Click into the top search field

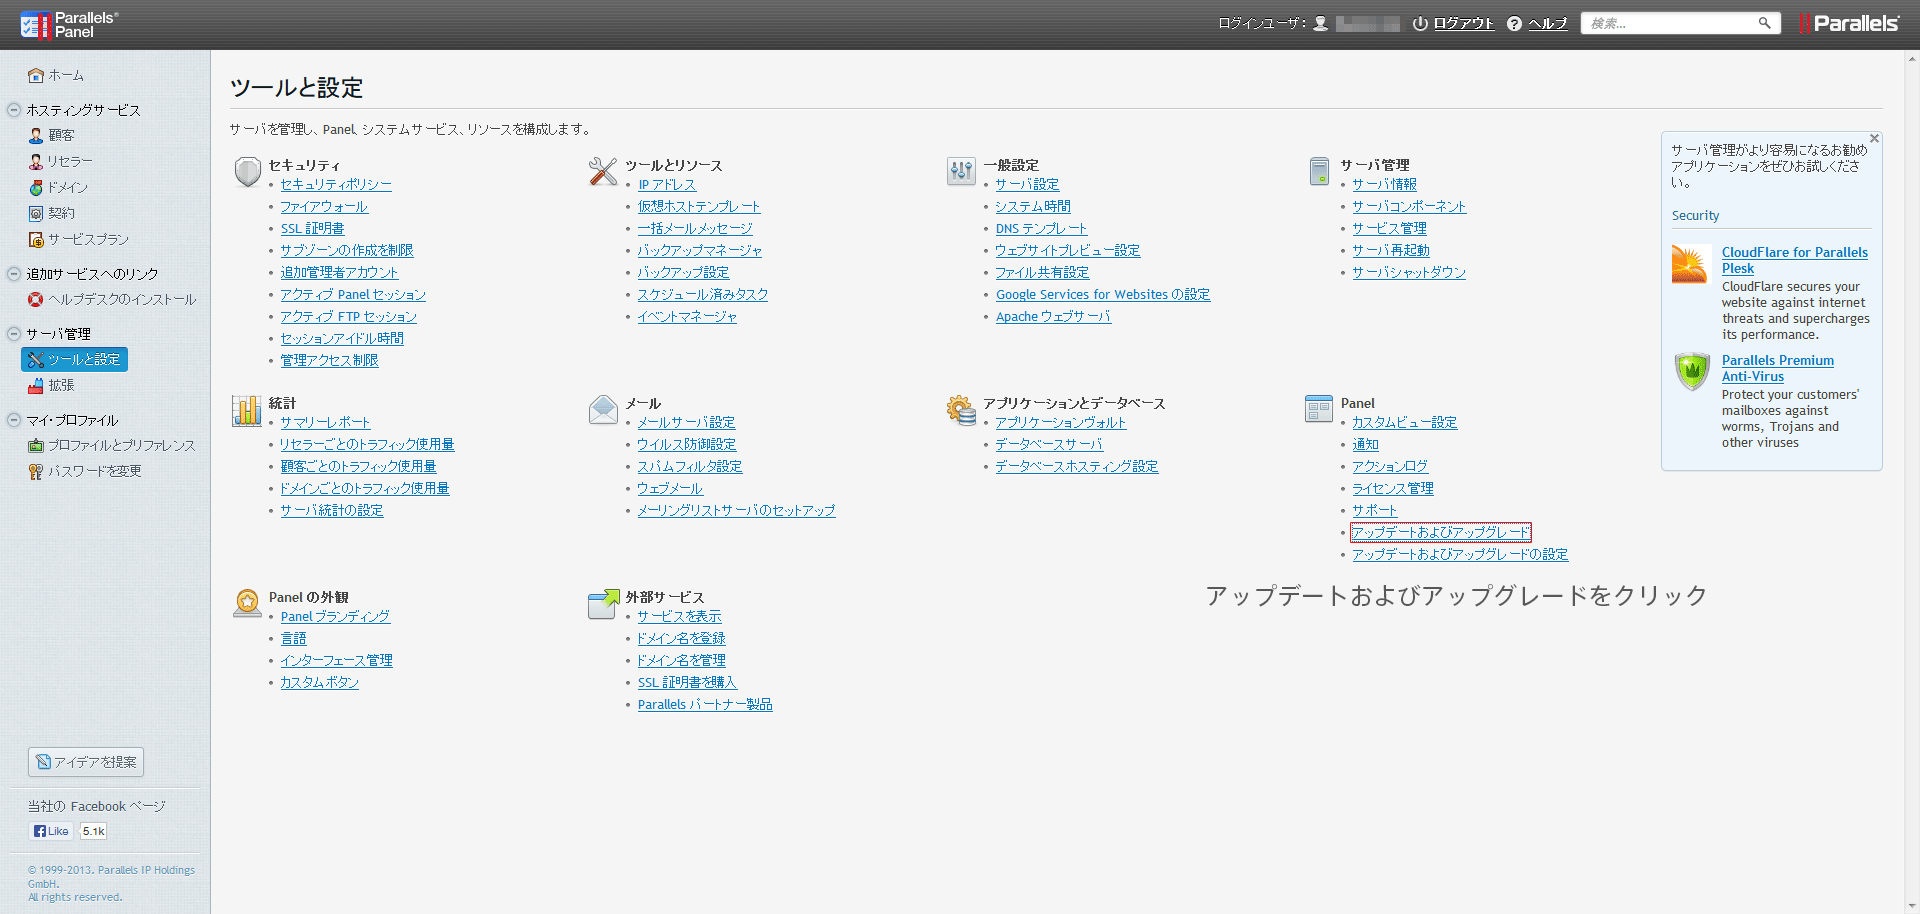coord(1670,23)
